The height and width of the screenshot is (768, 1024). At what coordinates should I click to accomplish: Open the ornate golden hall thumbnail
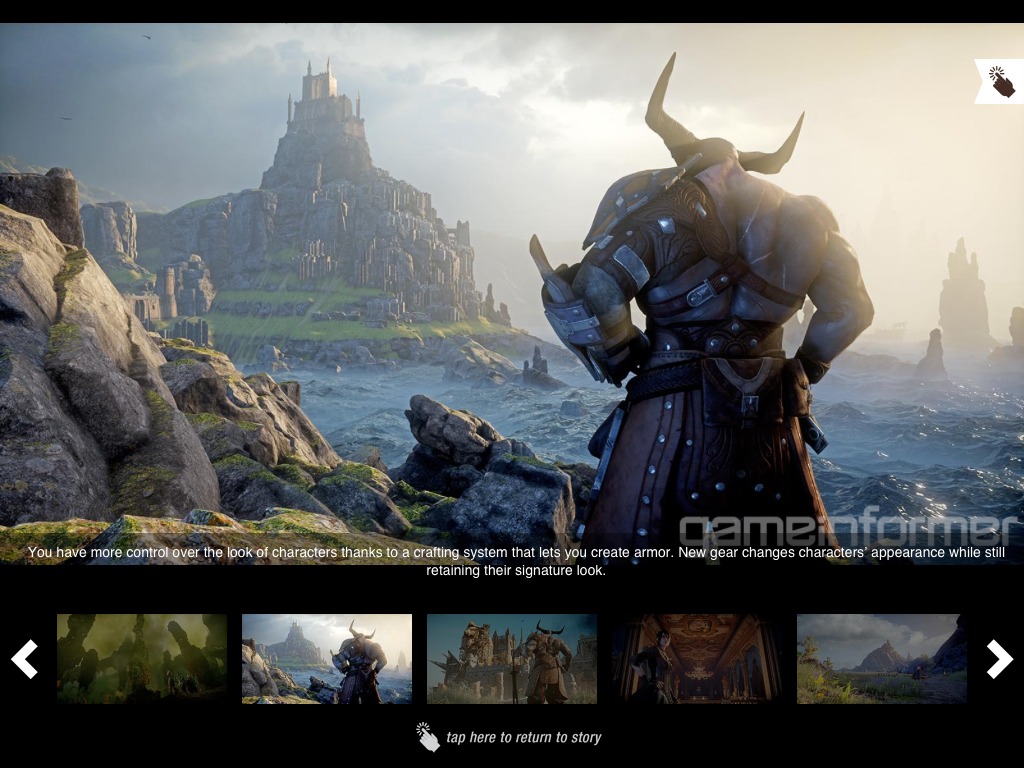697,658
